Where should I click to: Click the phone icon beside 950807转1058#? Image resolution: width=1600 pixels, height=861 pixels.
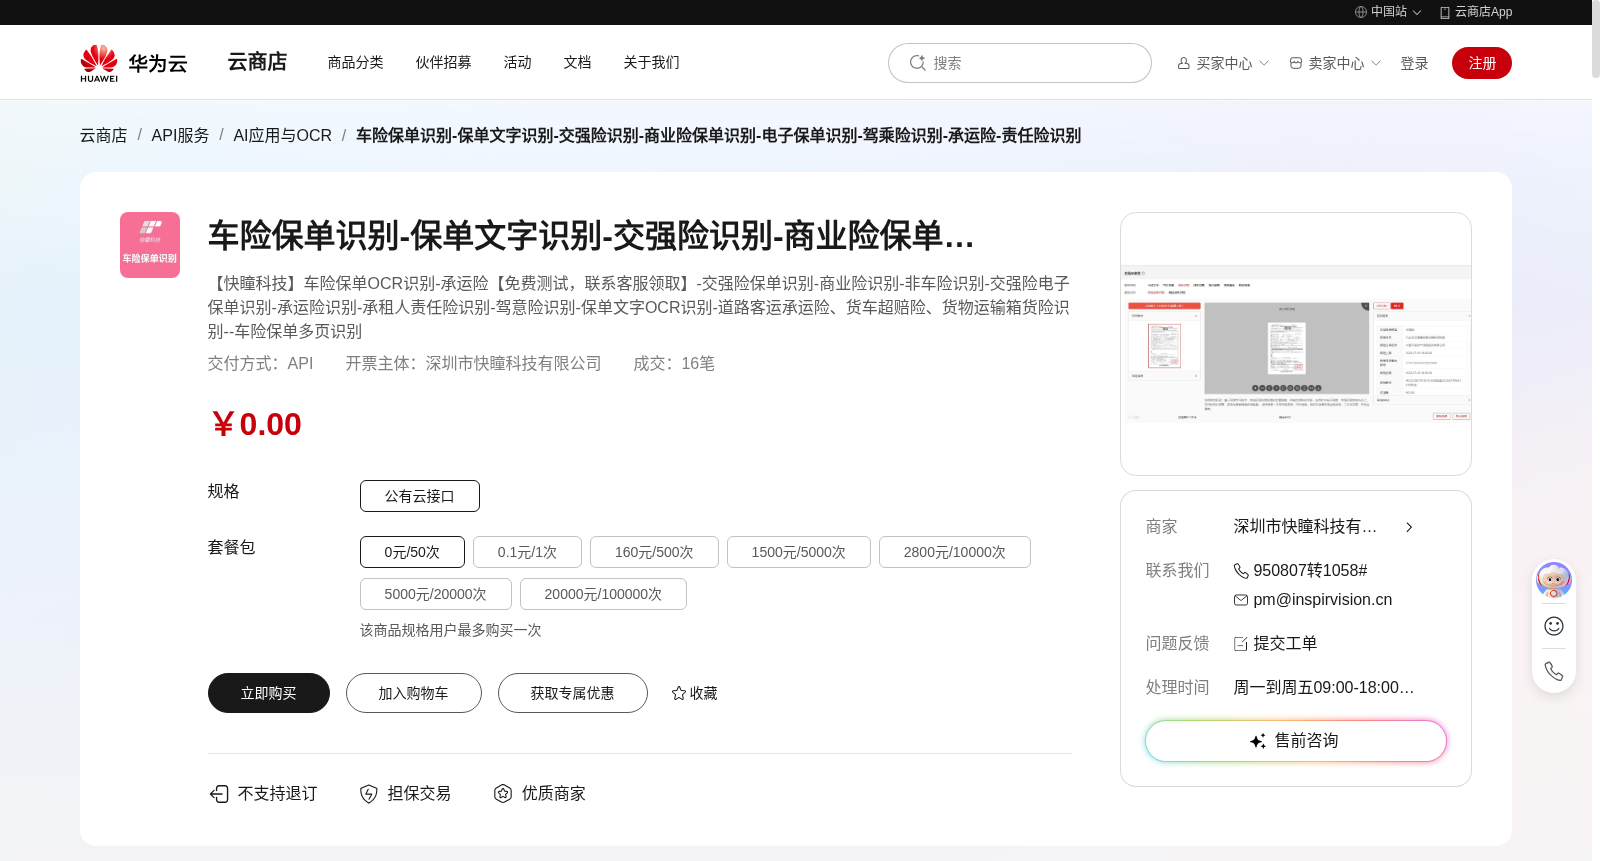[1241, 571]
